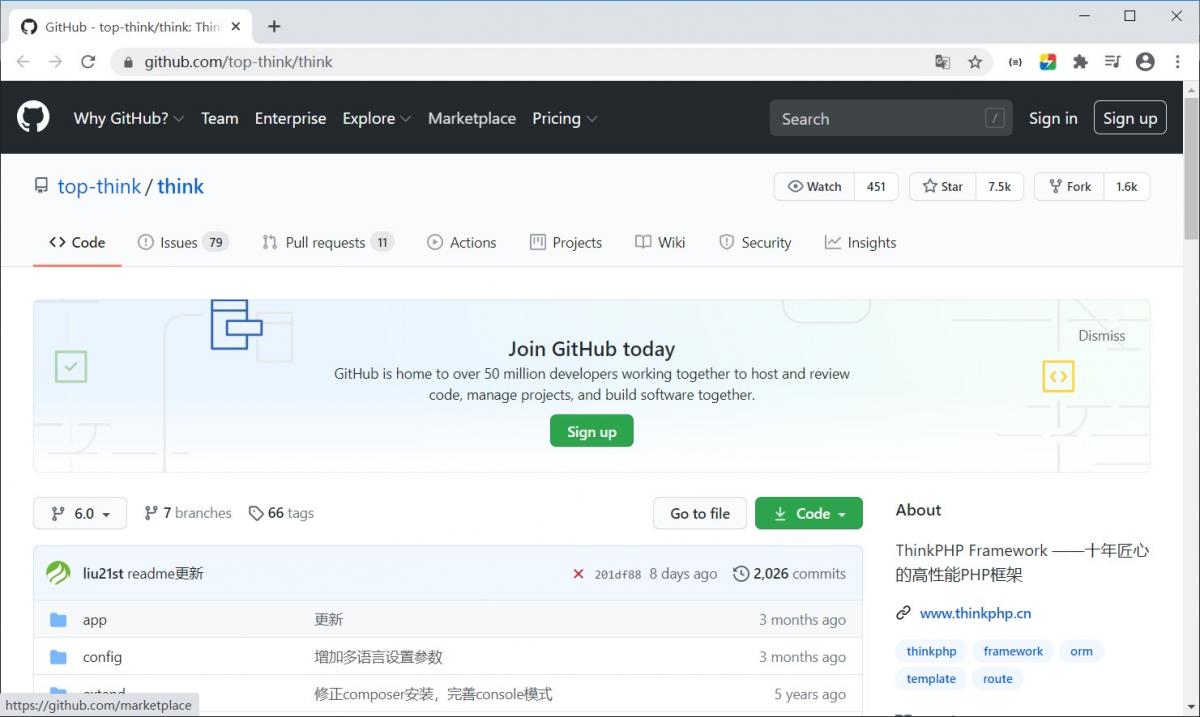Open the 2,026 commits history link
This screenshot has height=717, width=1200.
coord(789,574)
